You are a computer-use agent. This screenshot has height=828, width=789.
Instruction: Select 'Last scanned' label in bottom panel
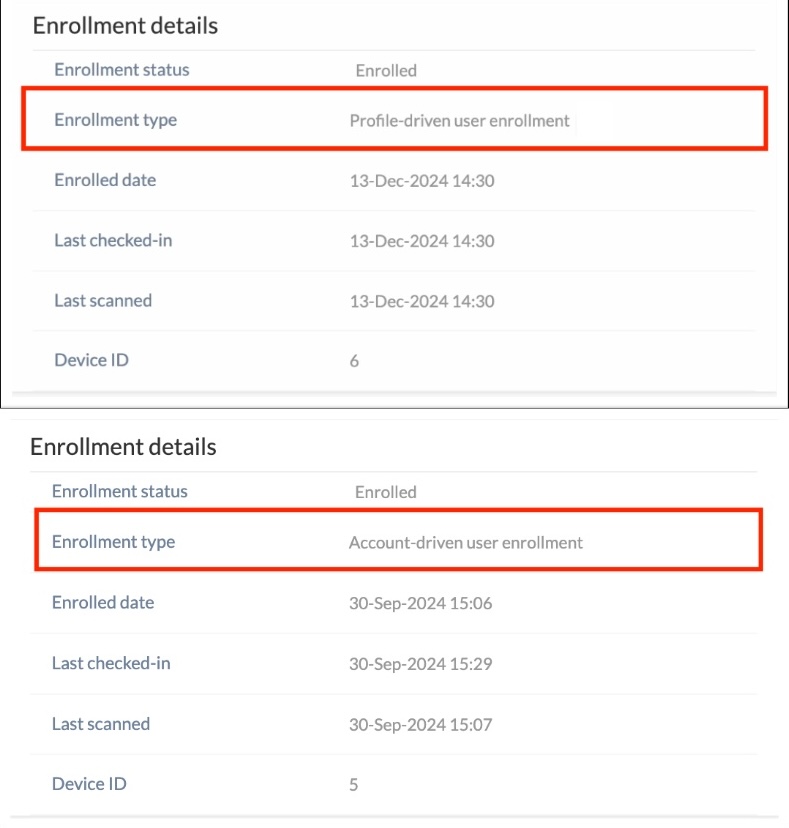click(x=101, y=724)
